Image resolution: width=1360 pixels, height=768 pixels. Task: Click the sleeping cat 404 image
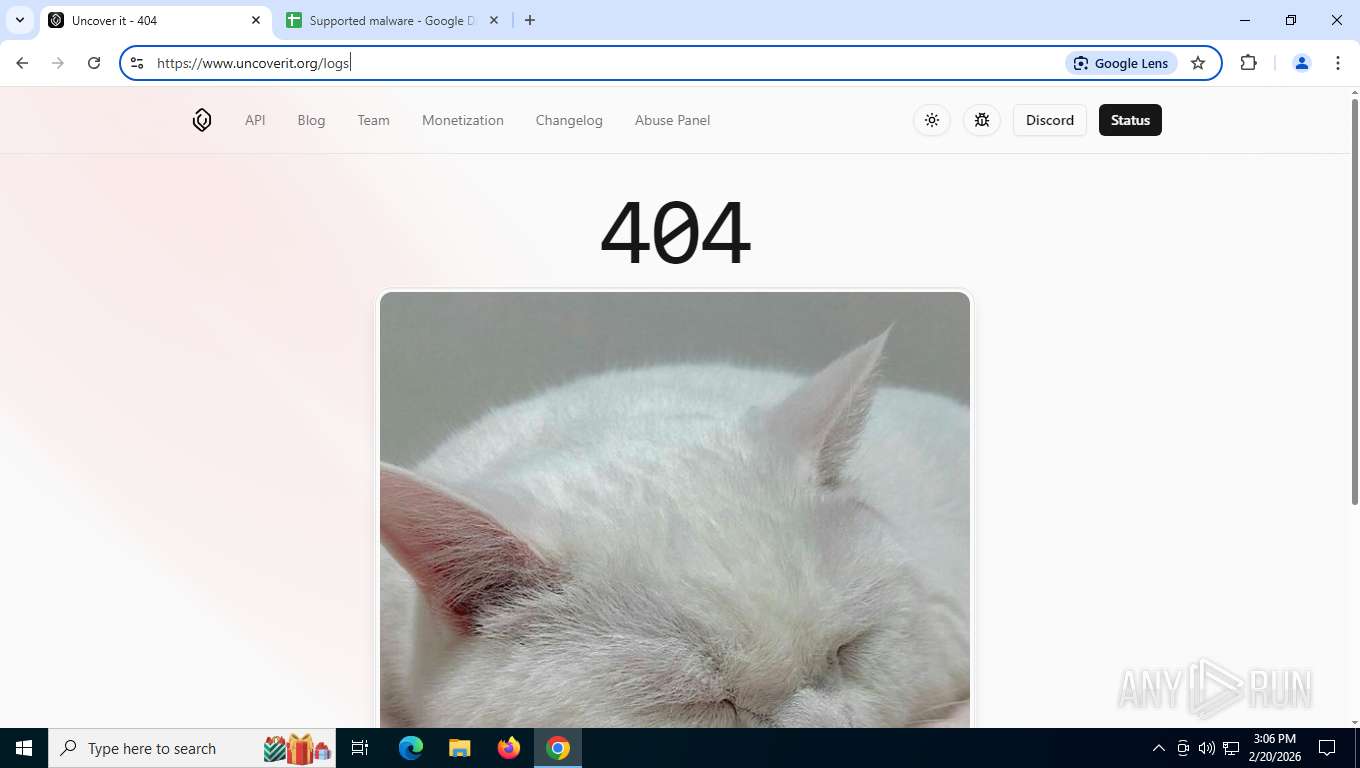click(675, 509)
